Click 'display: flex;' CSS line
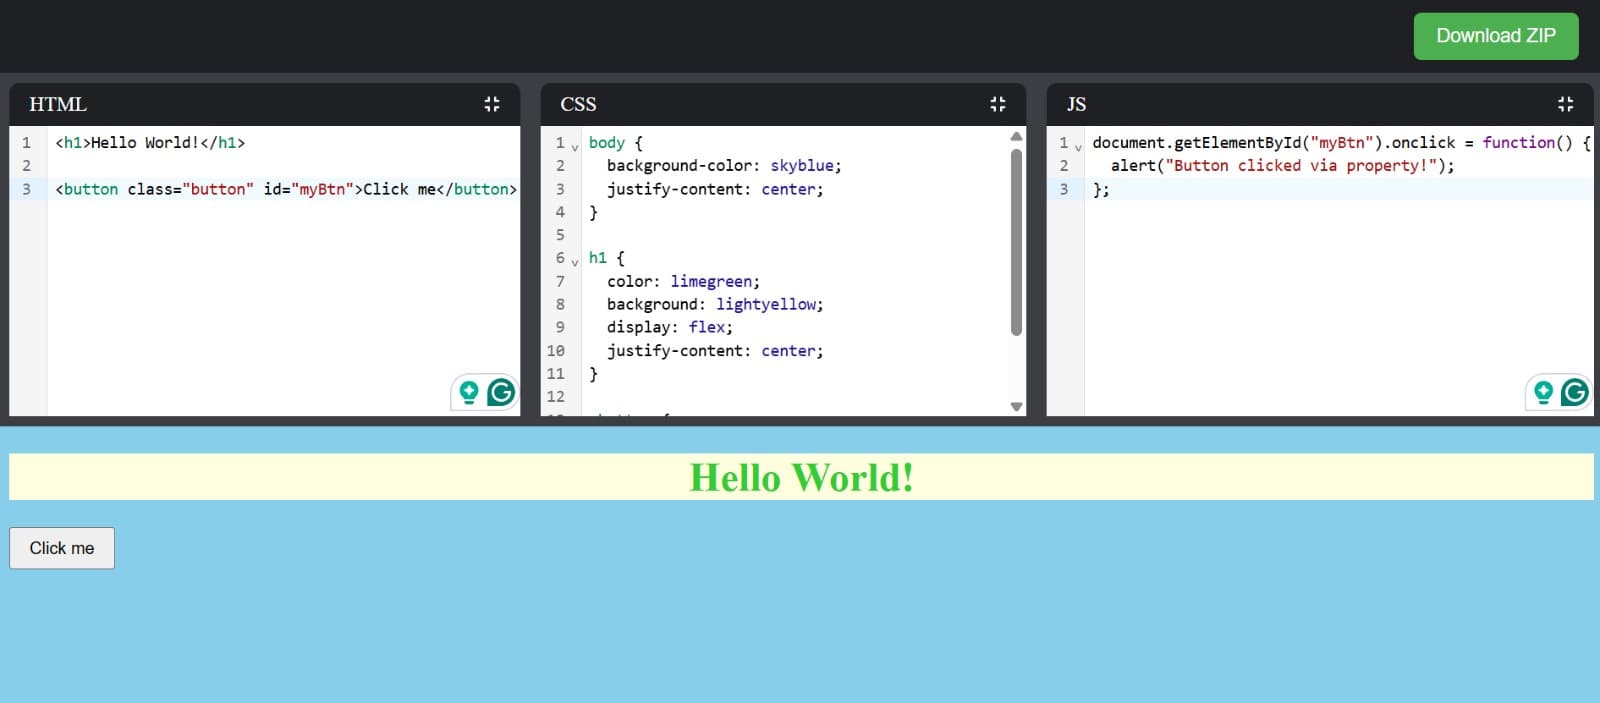 pyautogui.click(x=669, y=328)
